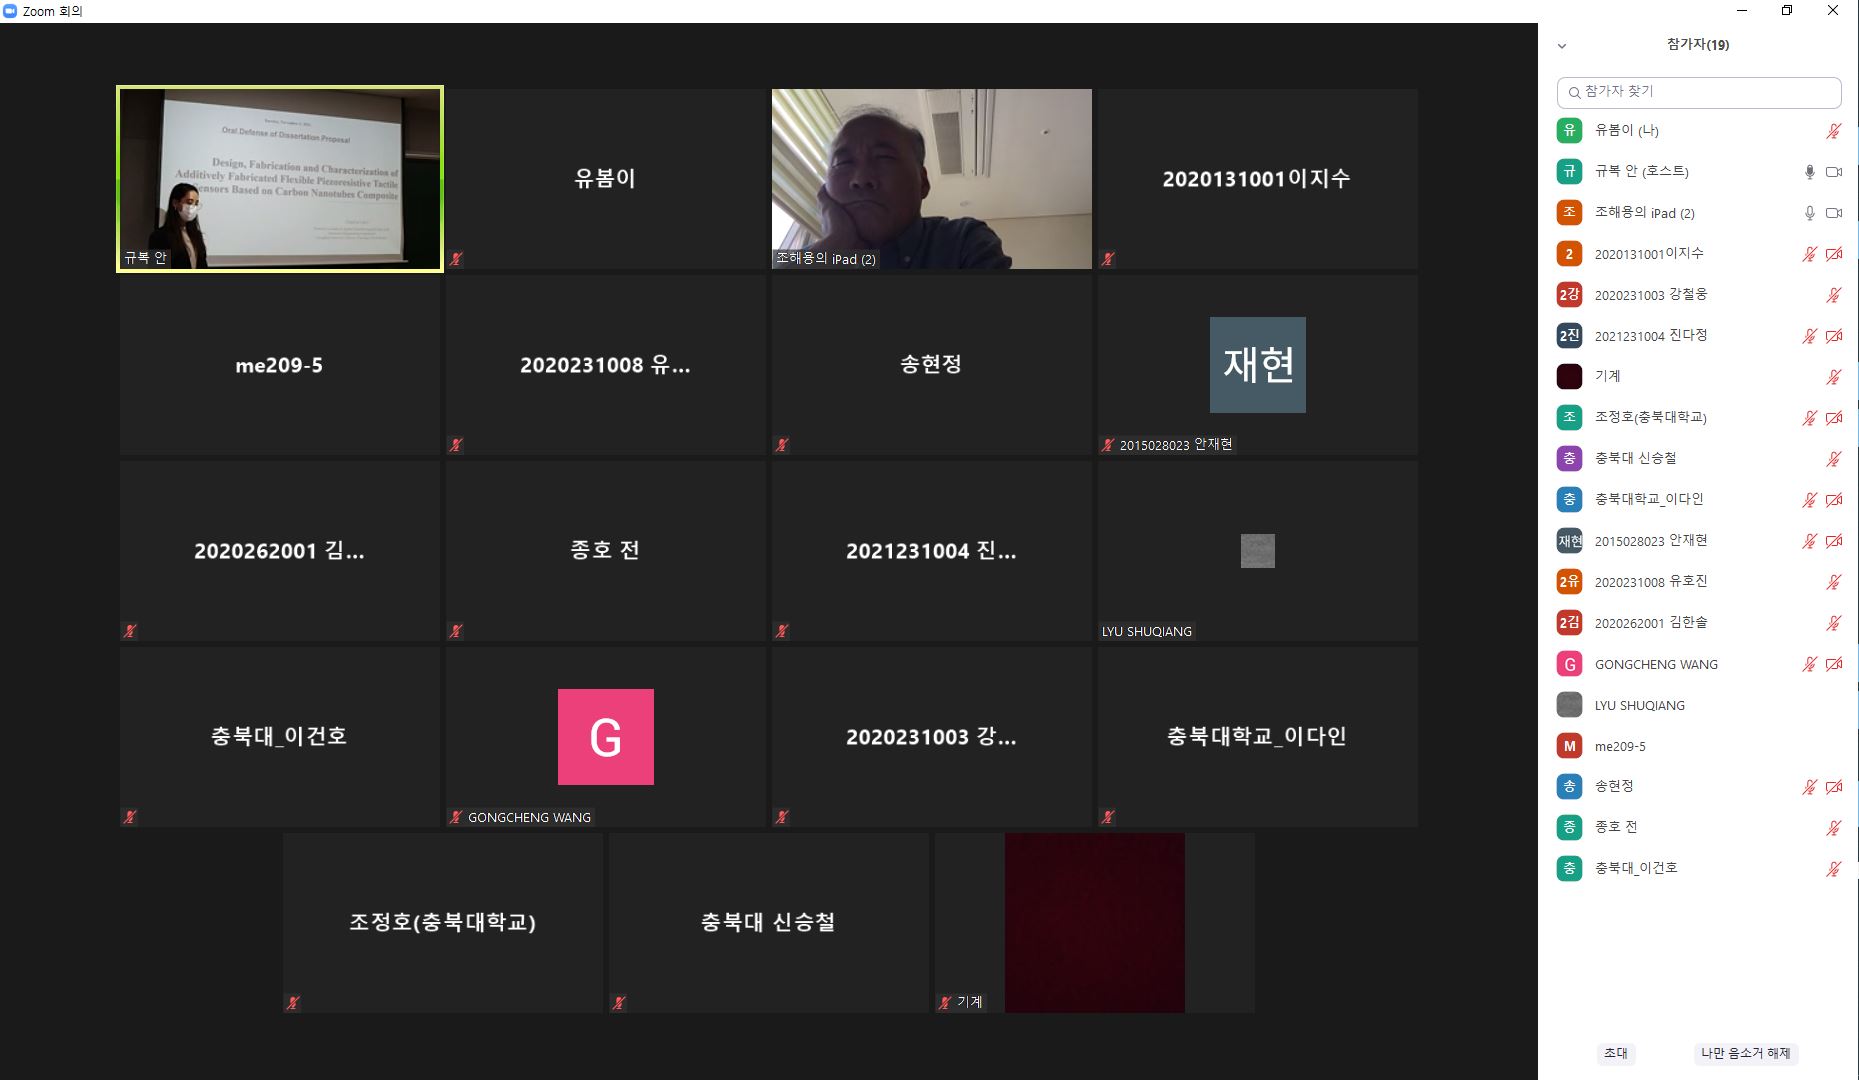1859x1080 pixels.
Task: Click the 초대 invite button
Action: pyautogui.click(x=1616, y=1053)
